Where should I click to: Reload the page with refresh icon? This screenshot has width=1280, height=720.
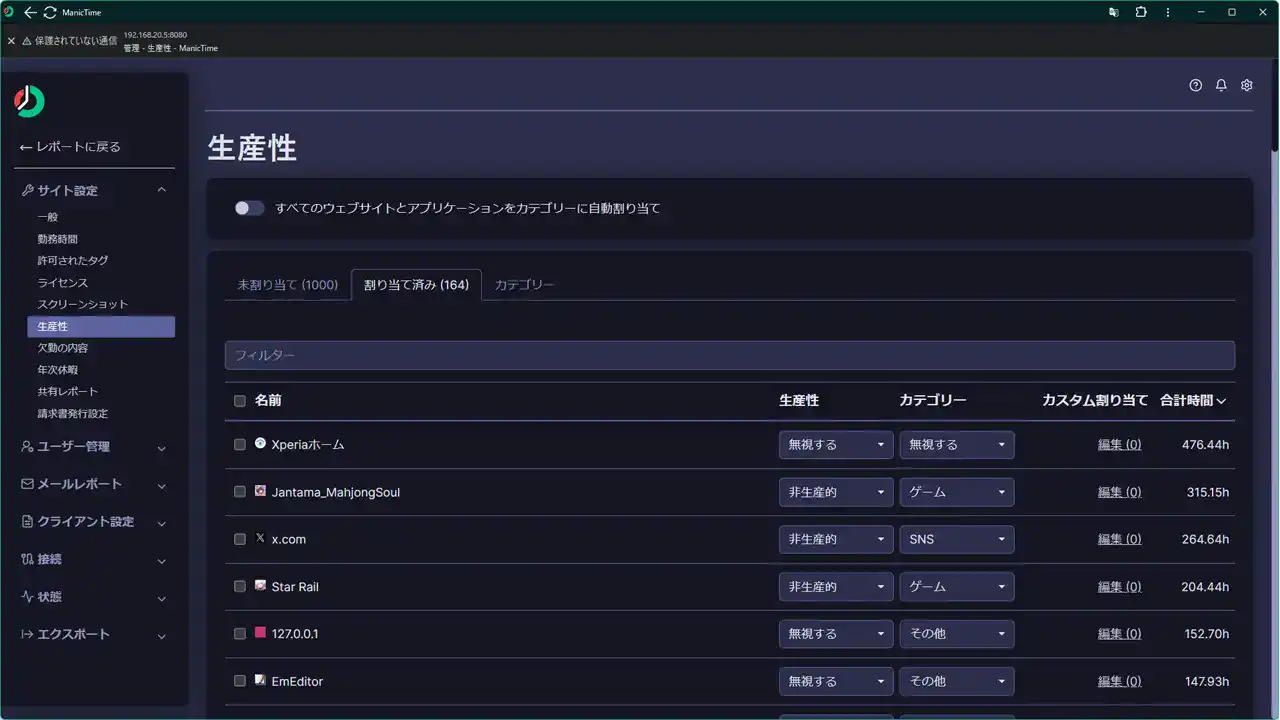coord(50,13)
